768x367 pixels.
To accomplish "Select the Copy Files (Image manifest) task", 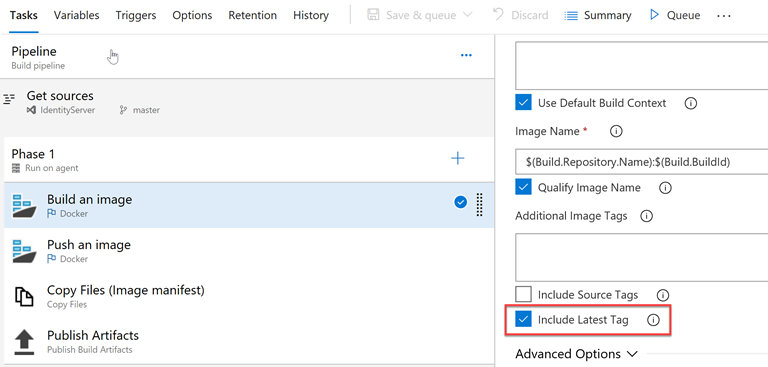I will pos(249,296).
